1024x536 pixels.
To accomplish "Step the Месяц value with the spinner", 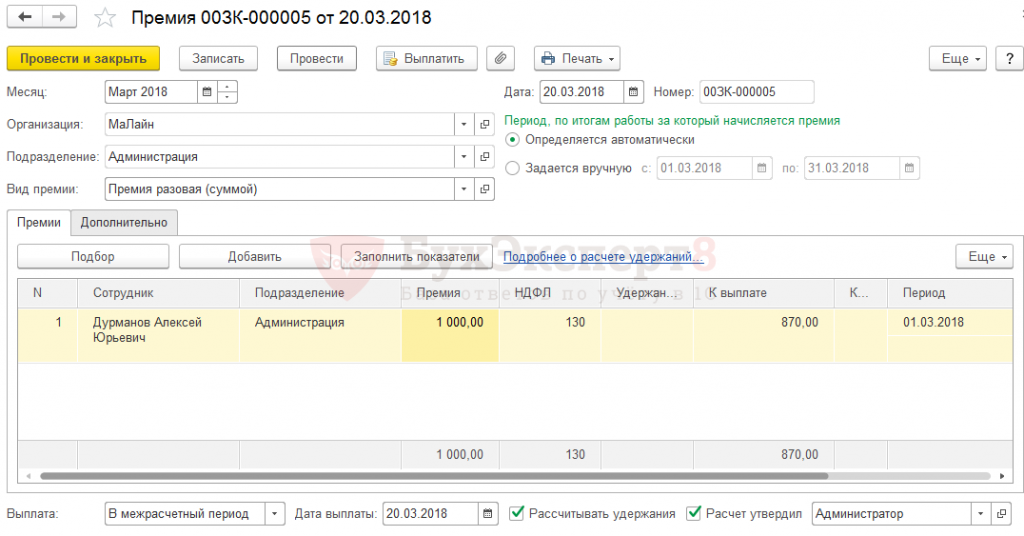I will point(227,92).
